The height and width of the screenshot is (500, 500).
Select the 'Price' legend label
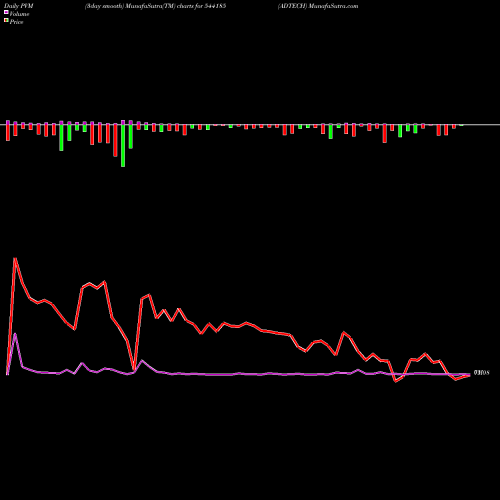[16, 22]
